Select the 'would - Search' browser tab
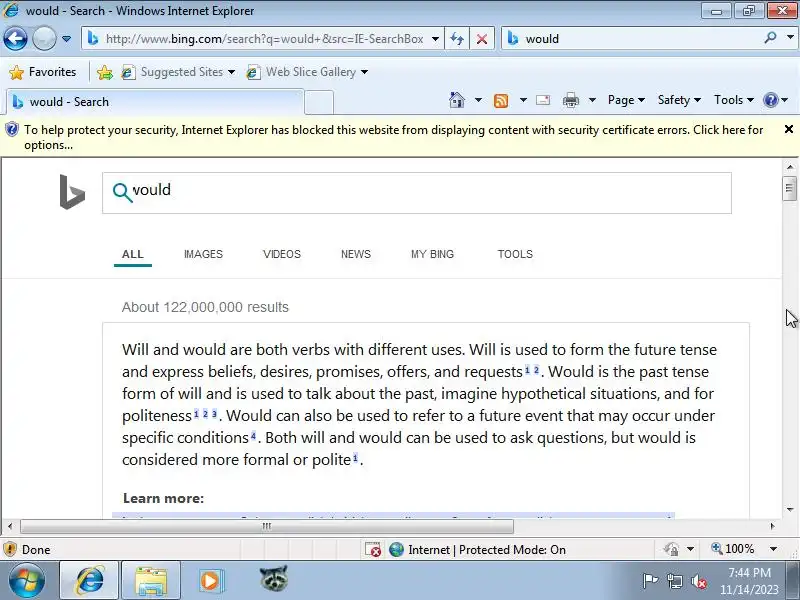This screenshot has height=600, width=800. tap(155, 102)
